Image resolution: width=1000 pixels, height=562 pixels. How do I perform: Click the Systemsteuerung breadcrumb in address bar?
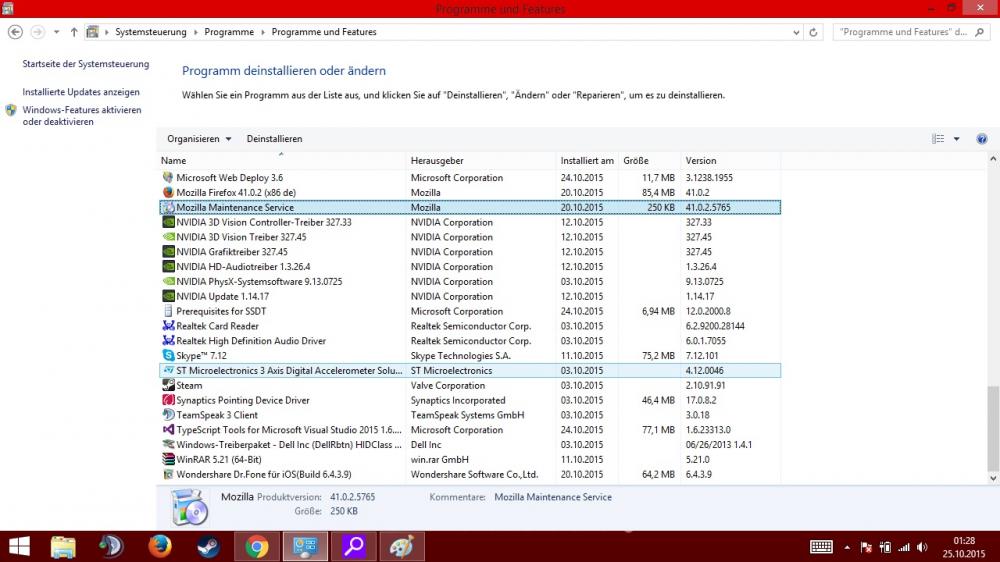pos(150,32)
